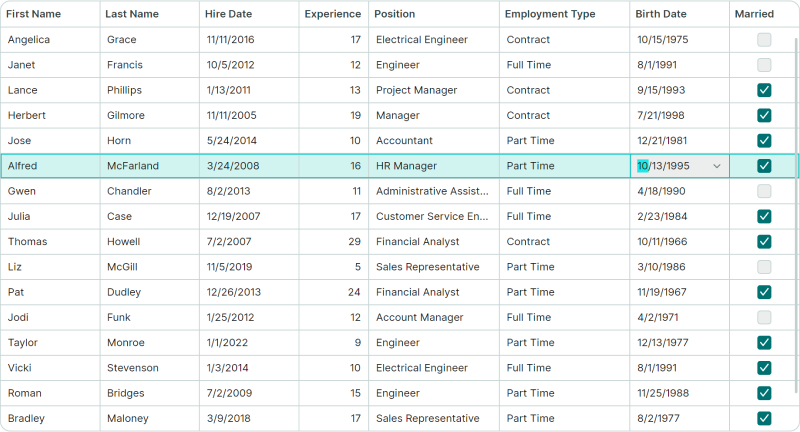Select the Experience cell for Pat Dudley
800x432 pixels.
click(x=334, y=292)
